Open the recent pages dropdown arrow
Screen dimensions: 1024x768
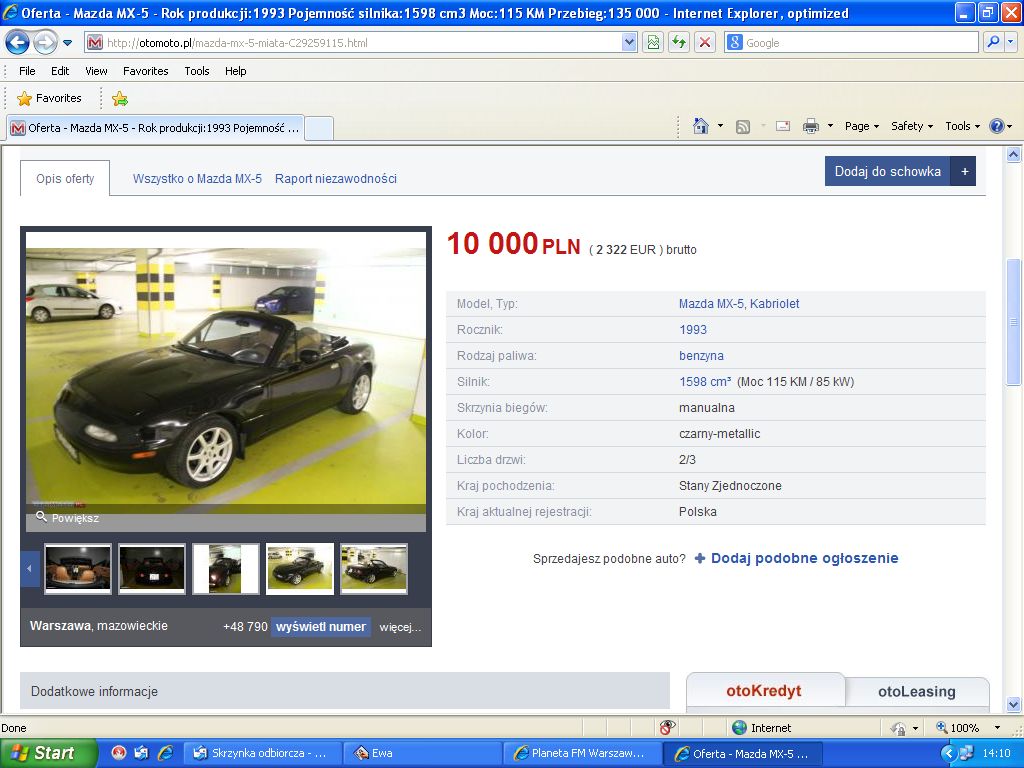pos(67,43)
